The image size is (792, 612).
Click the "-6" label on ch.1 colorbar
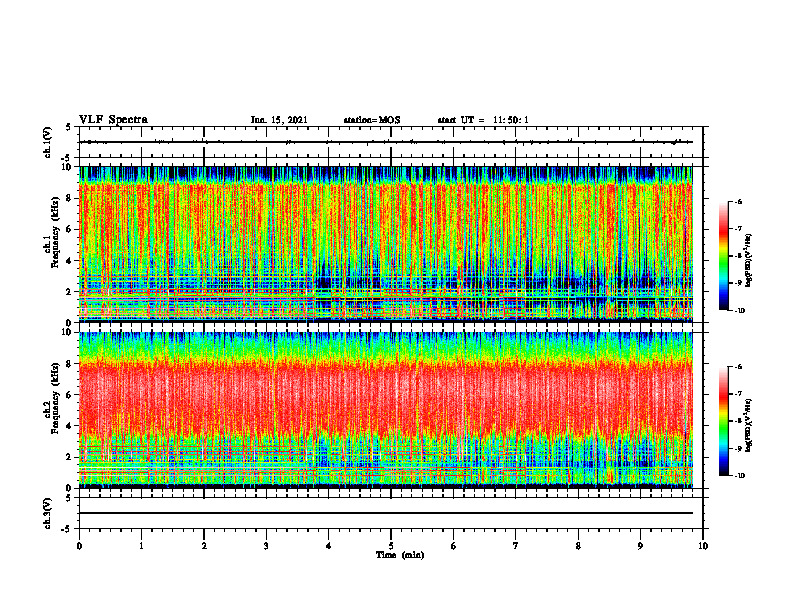click(737, 201)
